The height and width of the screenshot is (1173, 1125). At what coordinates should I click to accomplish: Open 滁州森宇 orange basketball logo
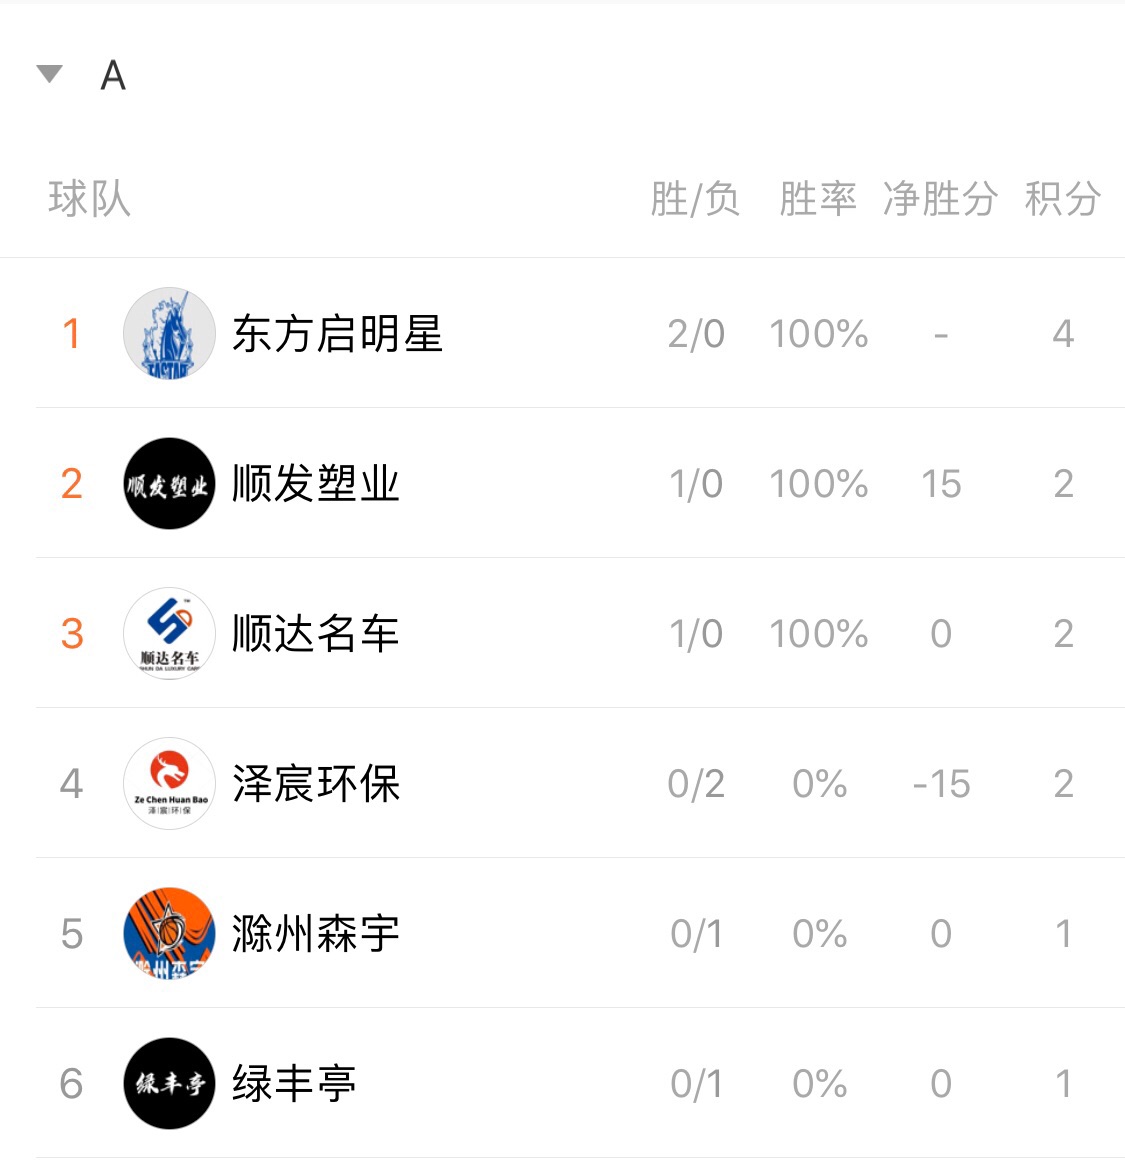[x=169, y=933]
